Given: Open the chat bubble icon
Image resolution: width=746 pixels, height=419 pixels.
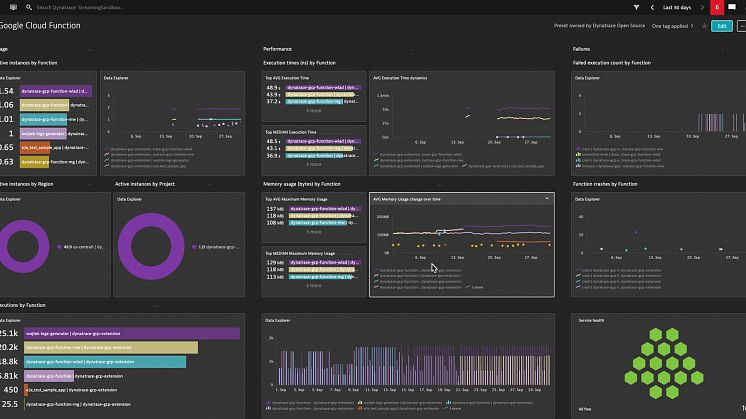Looking at the screenshot, I should coord(732,7).
